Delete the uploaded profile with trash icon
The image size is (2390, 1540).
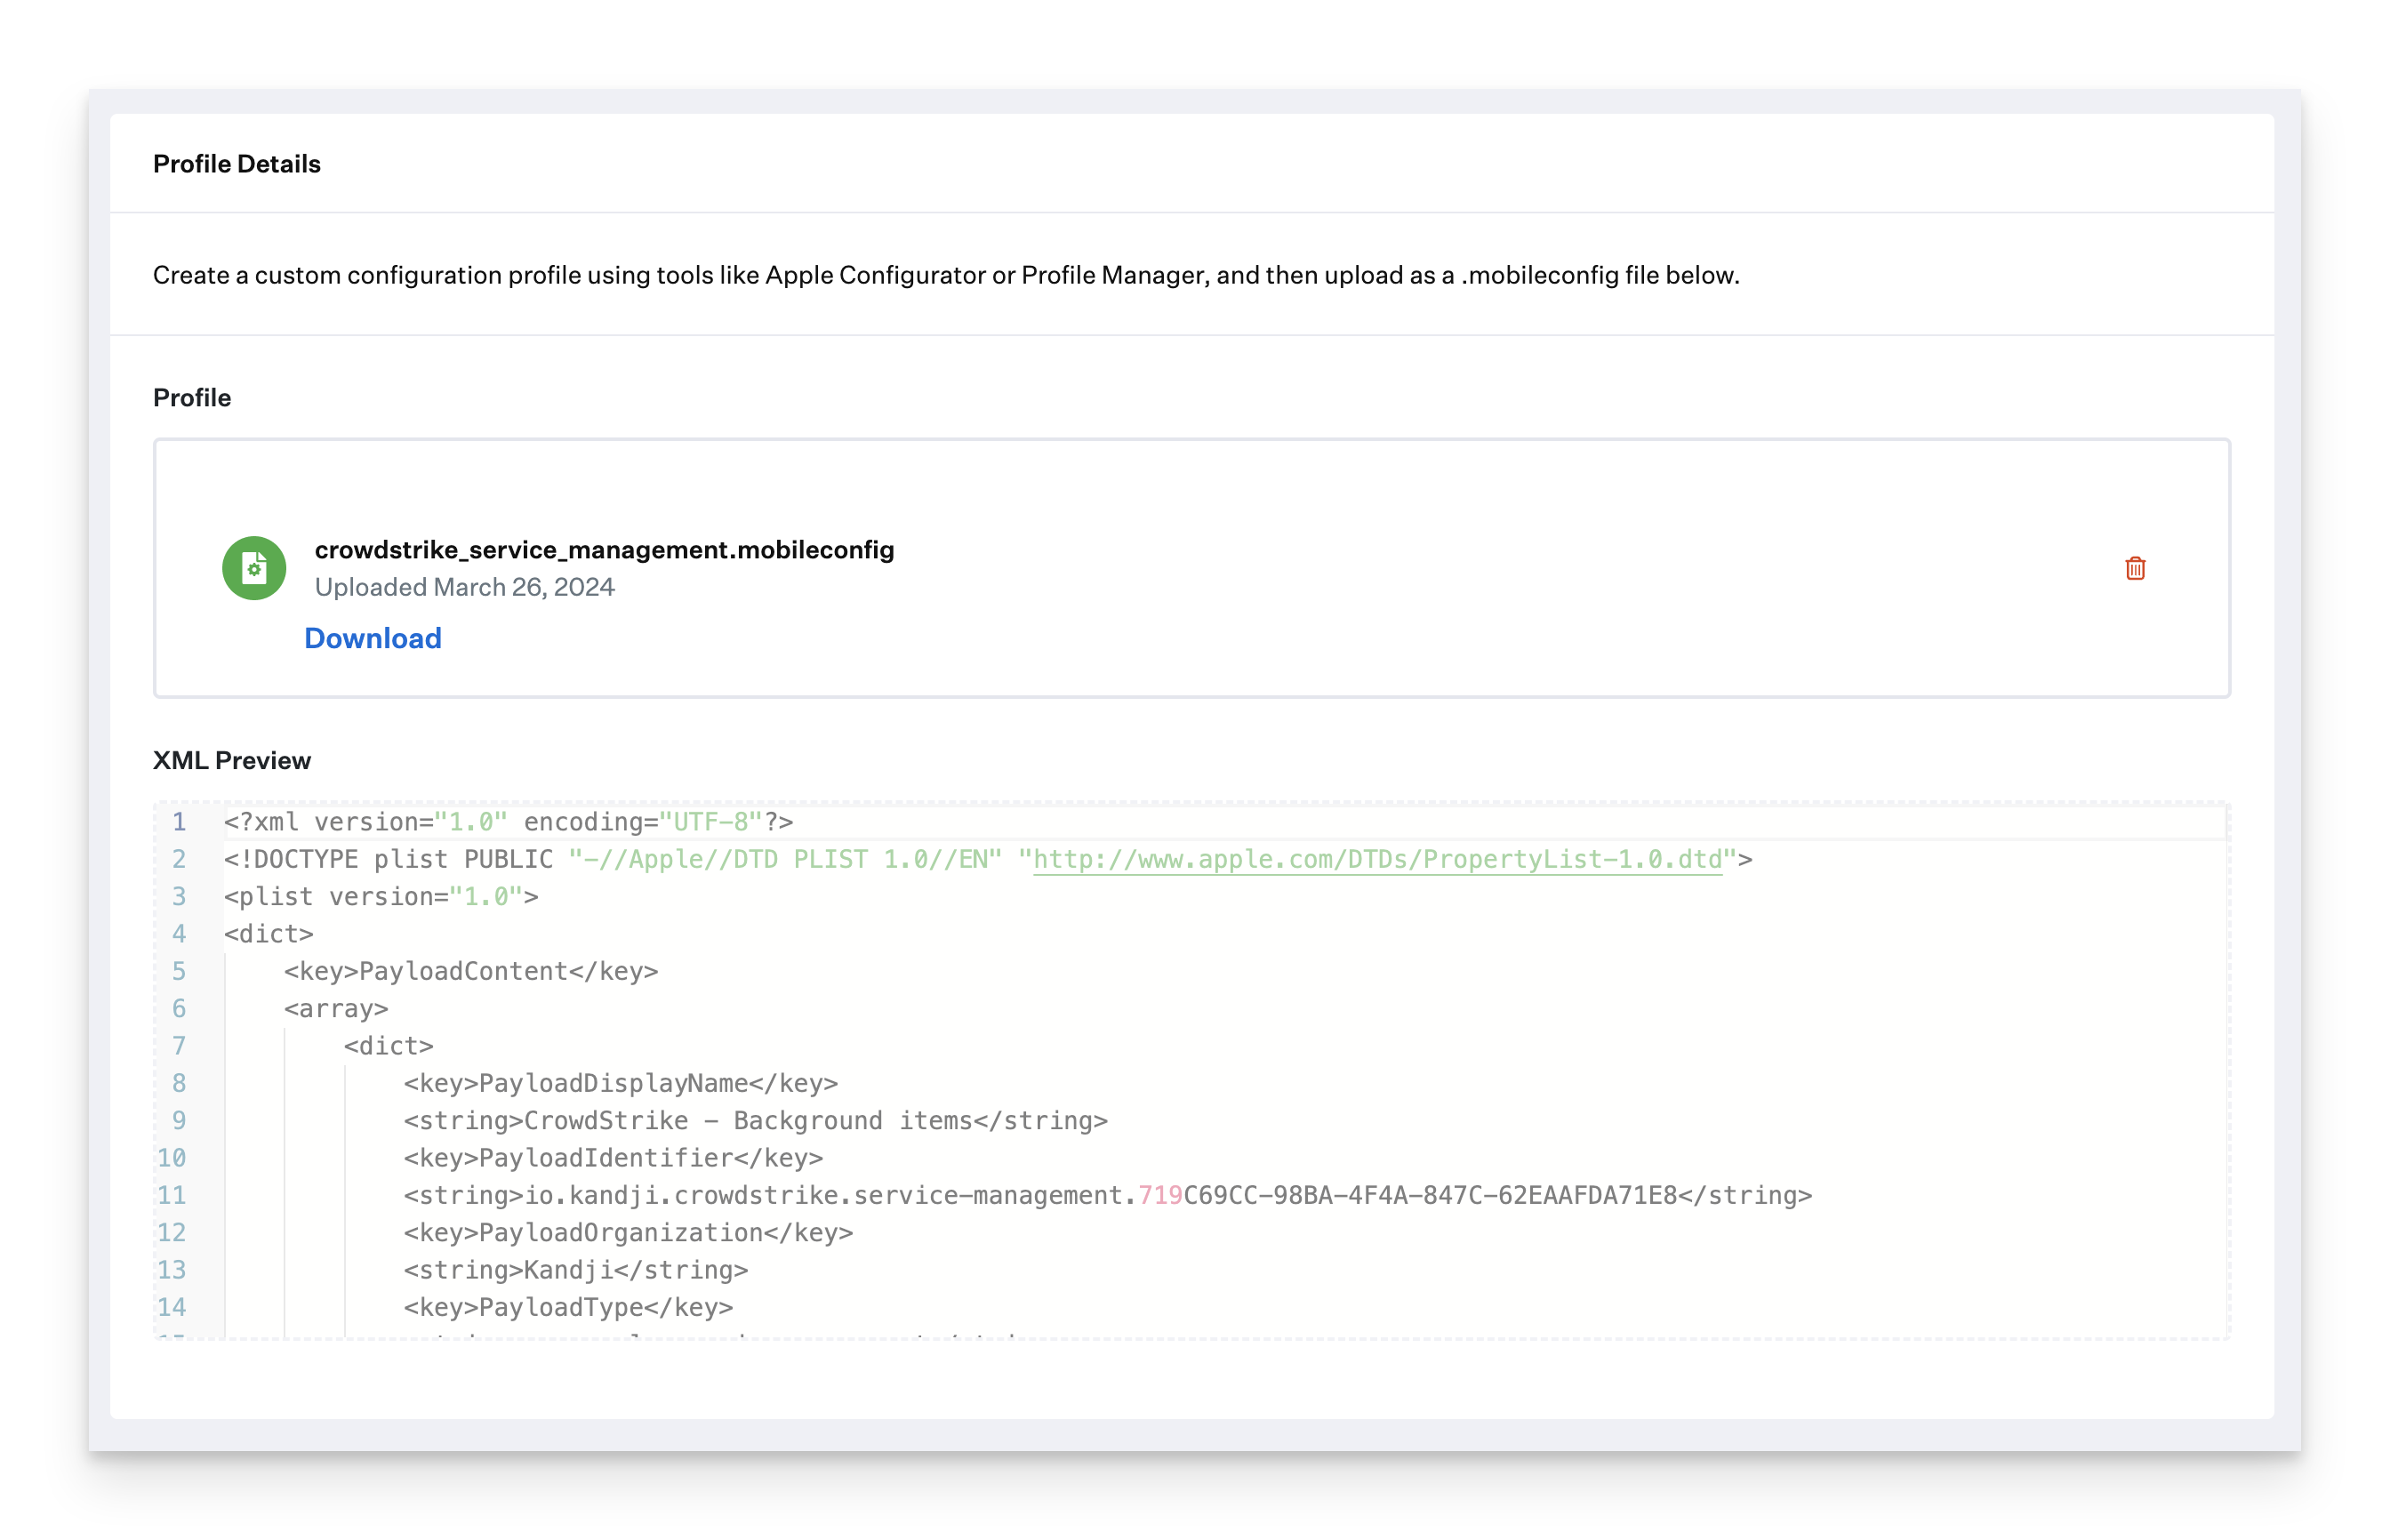click(2135, 568)
